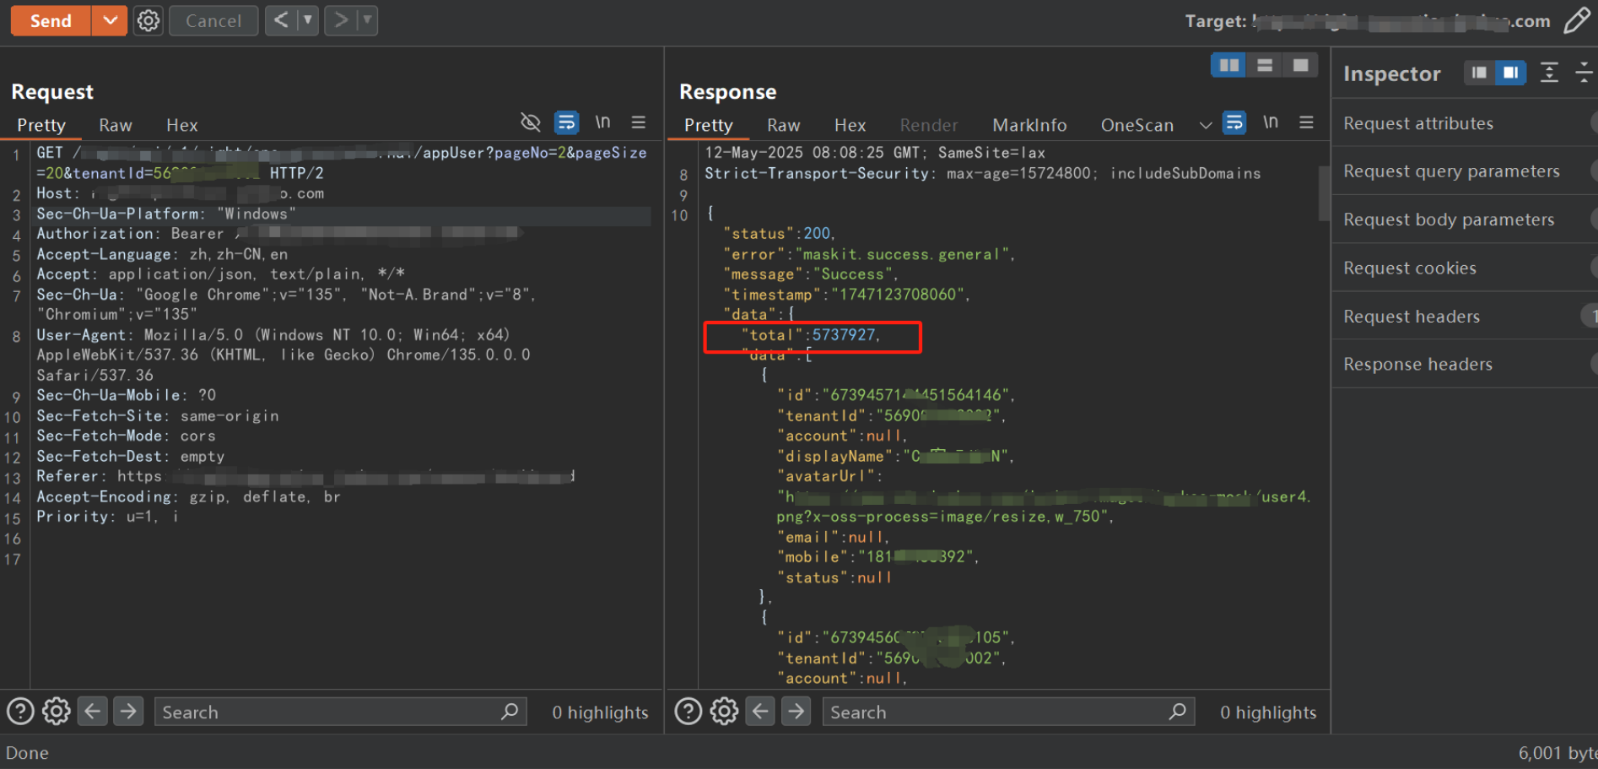The height and width of the screenshot is (769, 1598).
Task: Open the Send options dropdown arrow
Action: 110,20
